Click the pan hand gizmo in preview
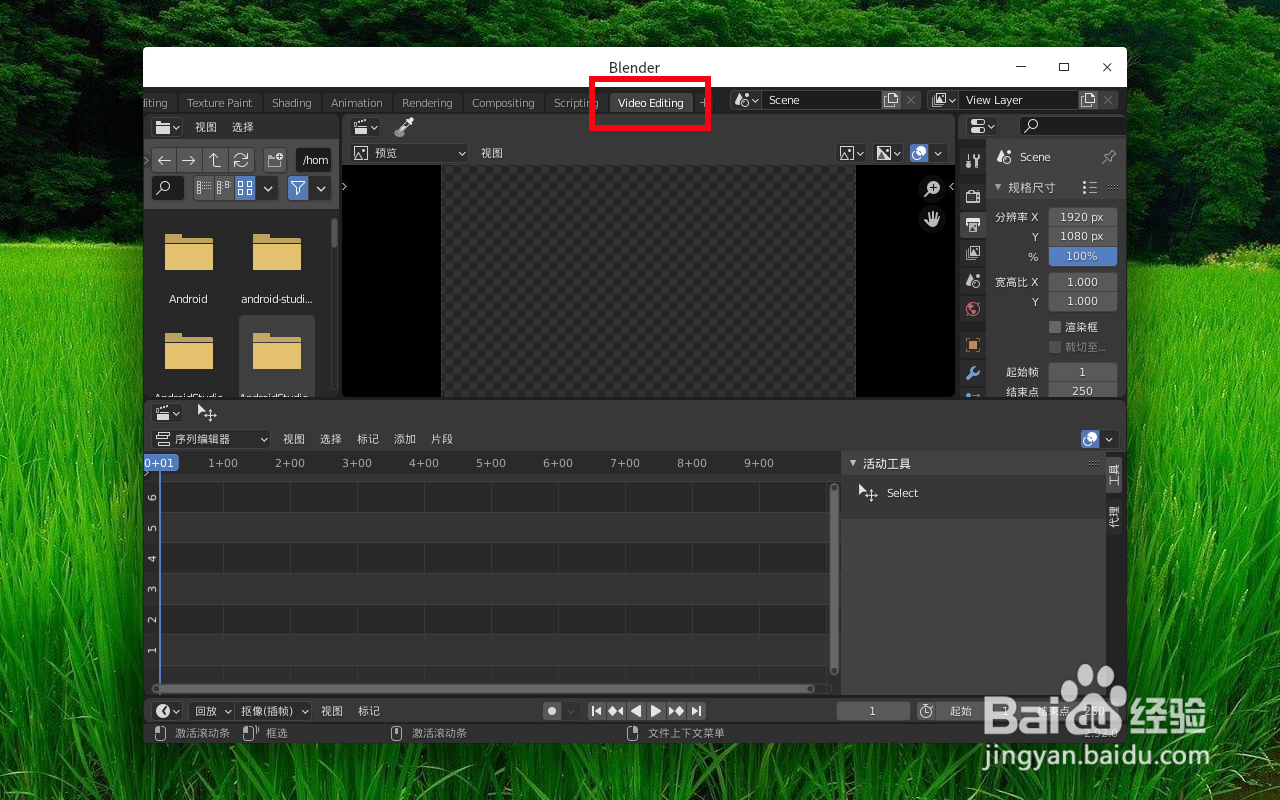 (932, 218)
